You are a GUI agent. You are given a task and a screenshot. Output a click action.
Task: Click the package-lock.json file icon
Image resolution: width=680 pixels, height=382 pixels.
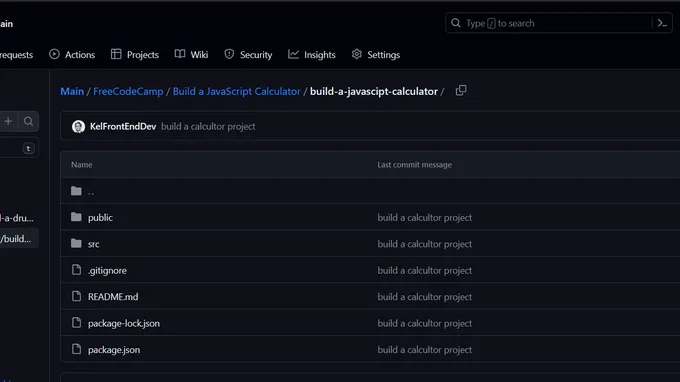(76, 323)
